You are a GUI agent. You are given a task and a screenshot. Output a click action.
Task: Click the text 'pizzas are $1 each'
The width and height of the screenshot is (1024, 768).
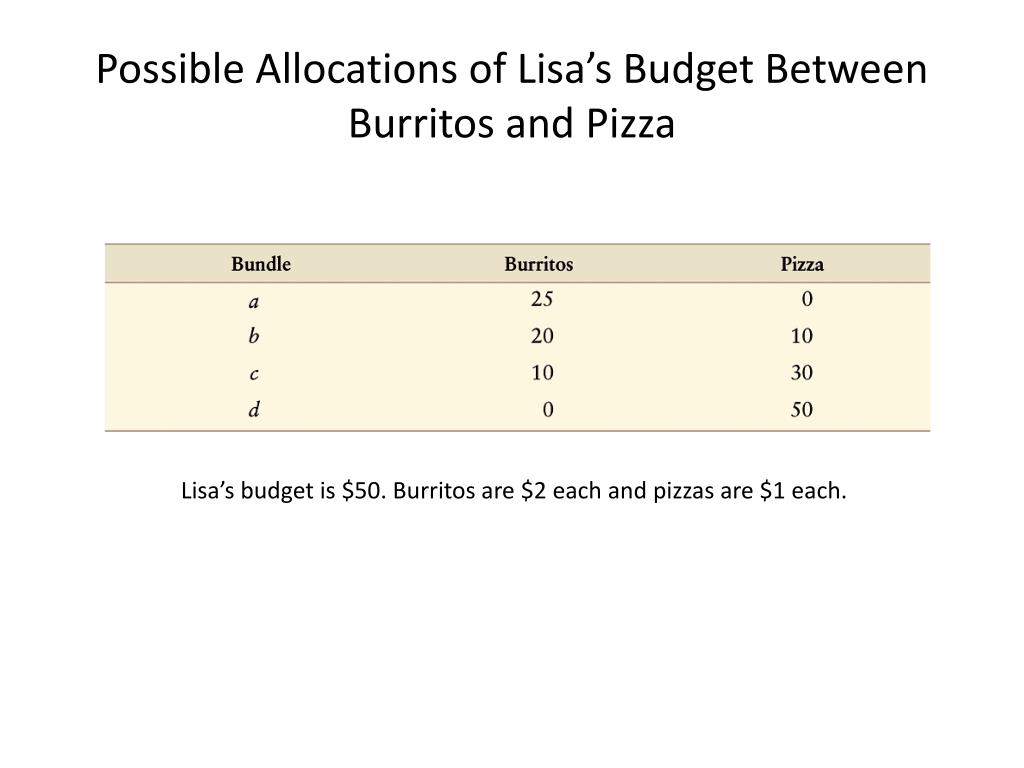coord(750,490)
